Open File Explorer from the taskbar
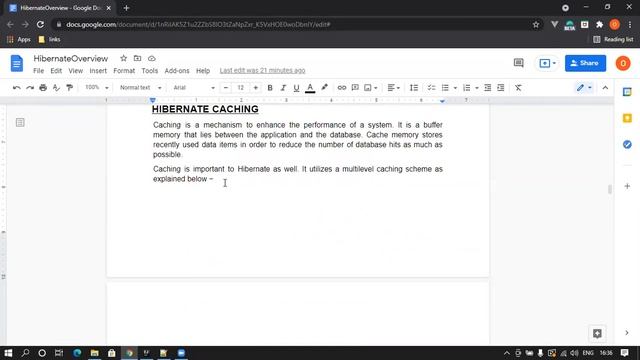640x360 pixels. tap(95, 353)
